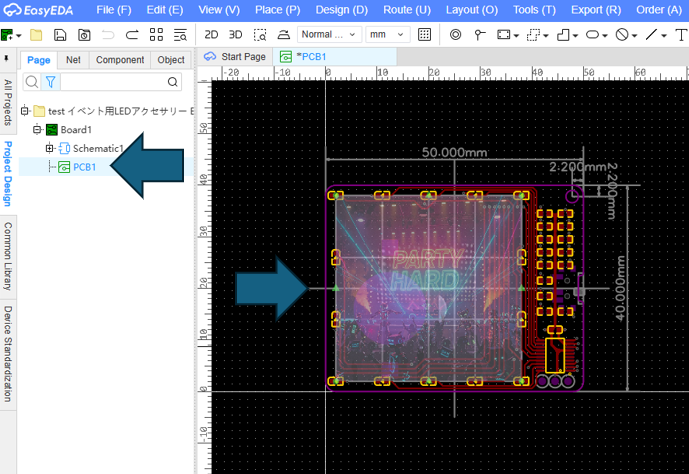689x474 pixels.
Task: Click the EasyEDA logo
Action: (38, 10)
